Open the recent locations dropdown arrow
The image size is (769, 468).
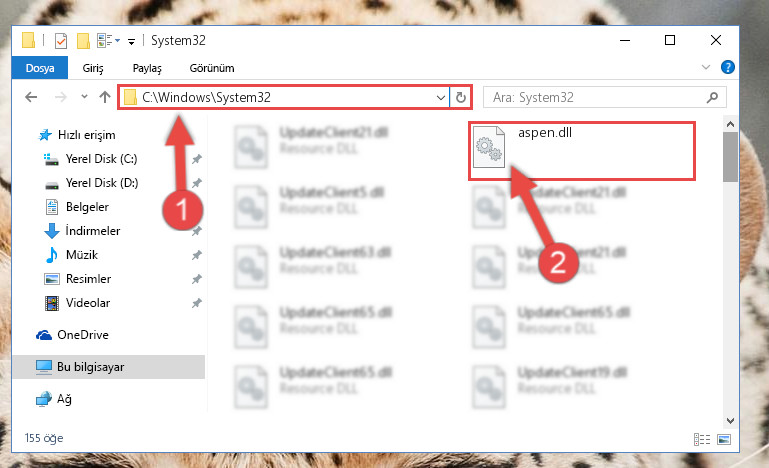(84, 97)
